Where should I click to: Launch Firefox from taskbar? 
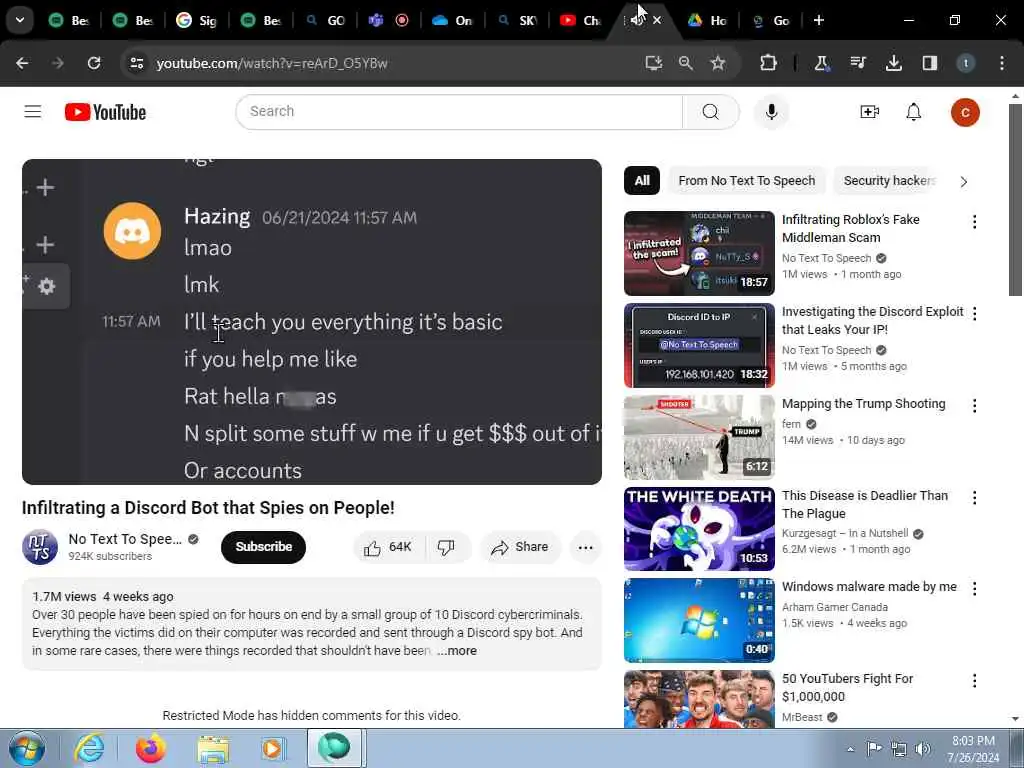click(150, 748)
